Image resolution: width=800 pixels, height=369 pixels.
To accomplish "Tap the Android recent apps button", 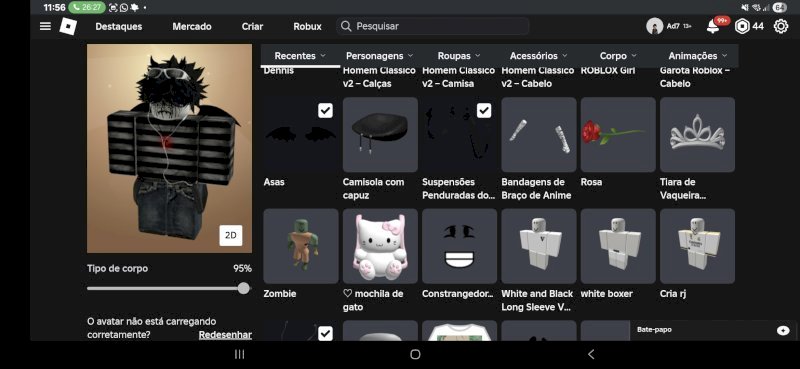I will tap(239, 354).
